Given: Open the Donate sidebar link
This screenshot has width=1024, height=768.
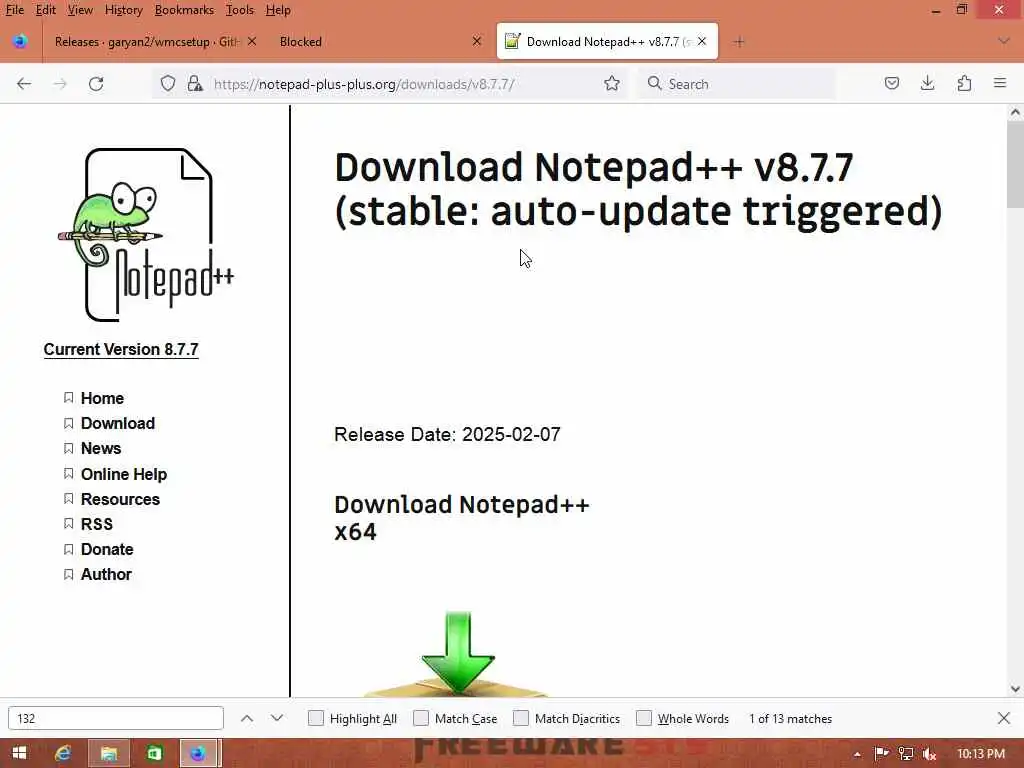Looking at the screenshot, I should tap(107, 549).
